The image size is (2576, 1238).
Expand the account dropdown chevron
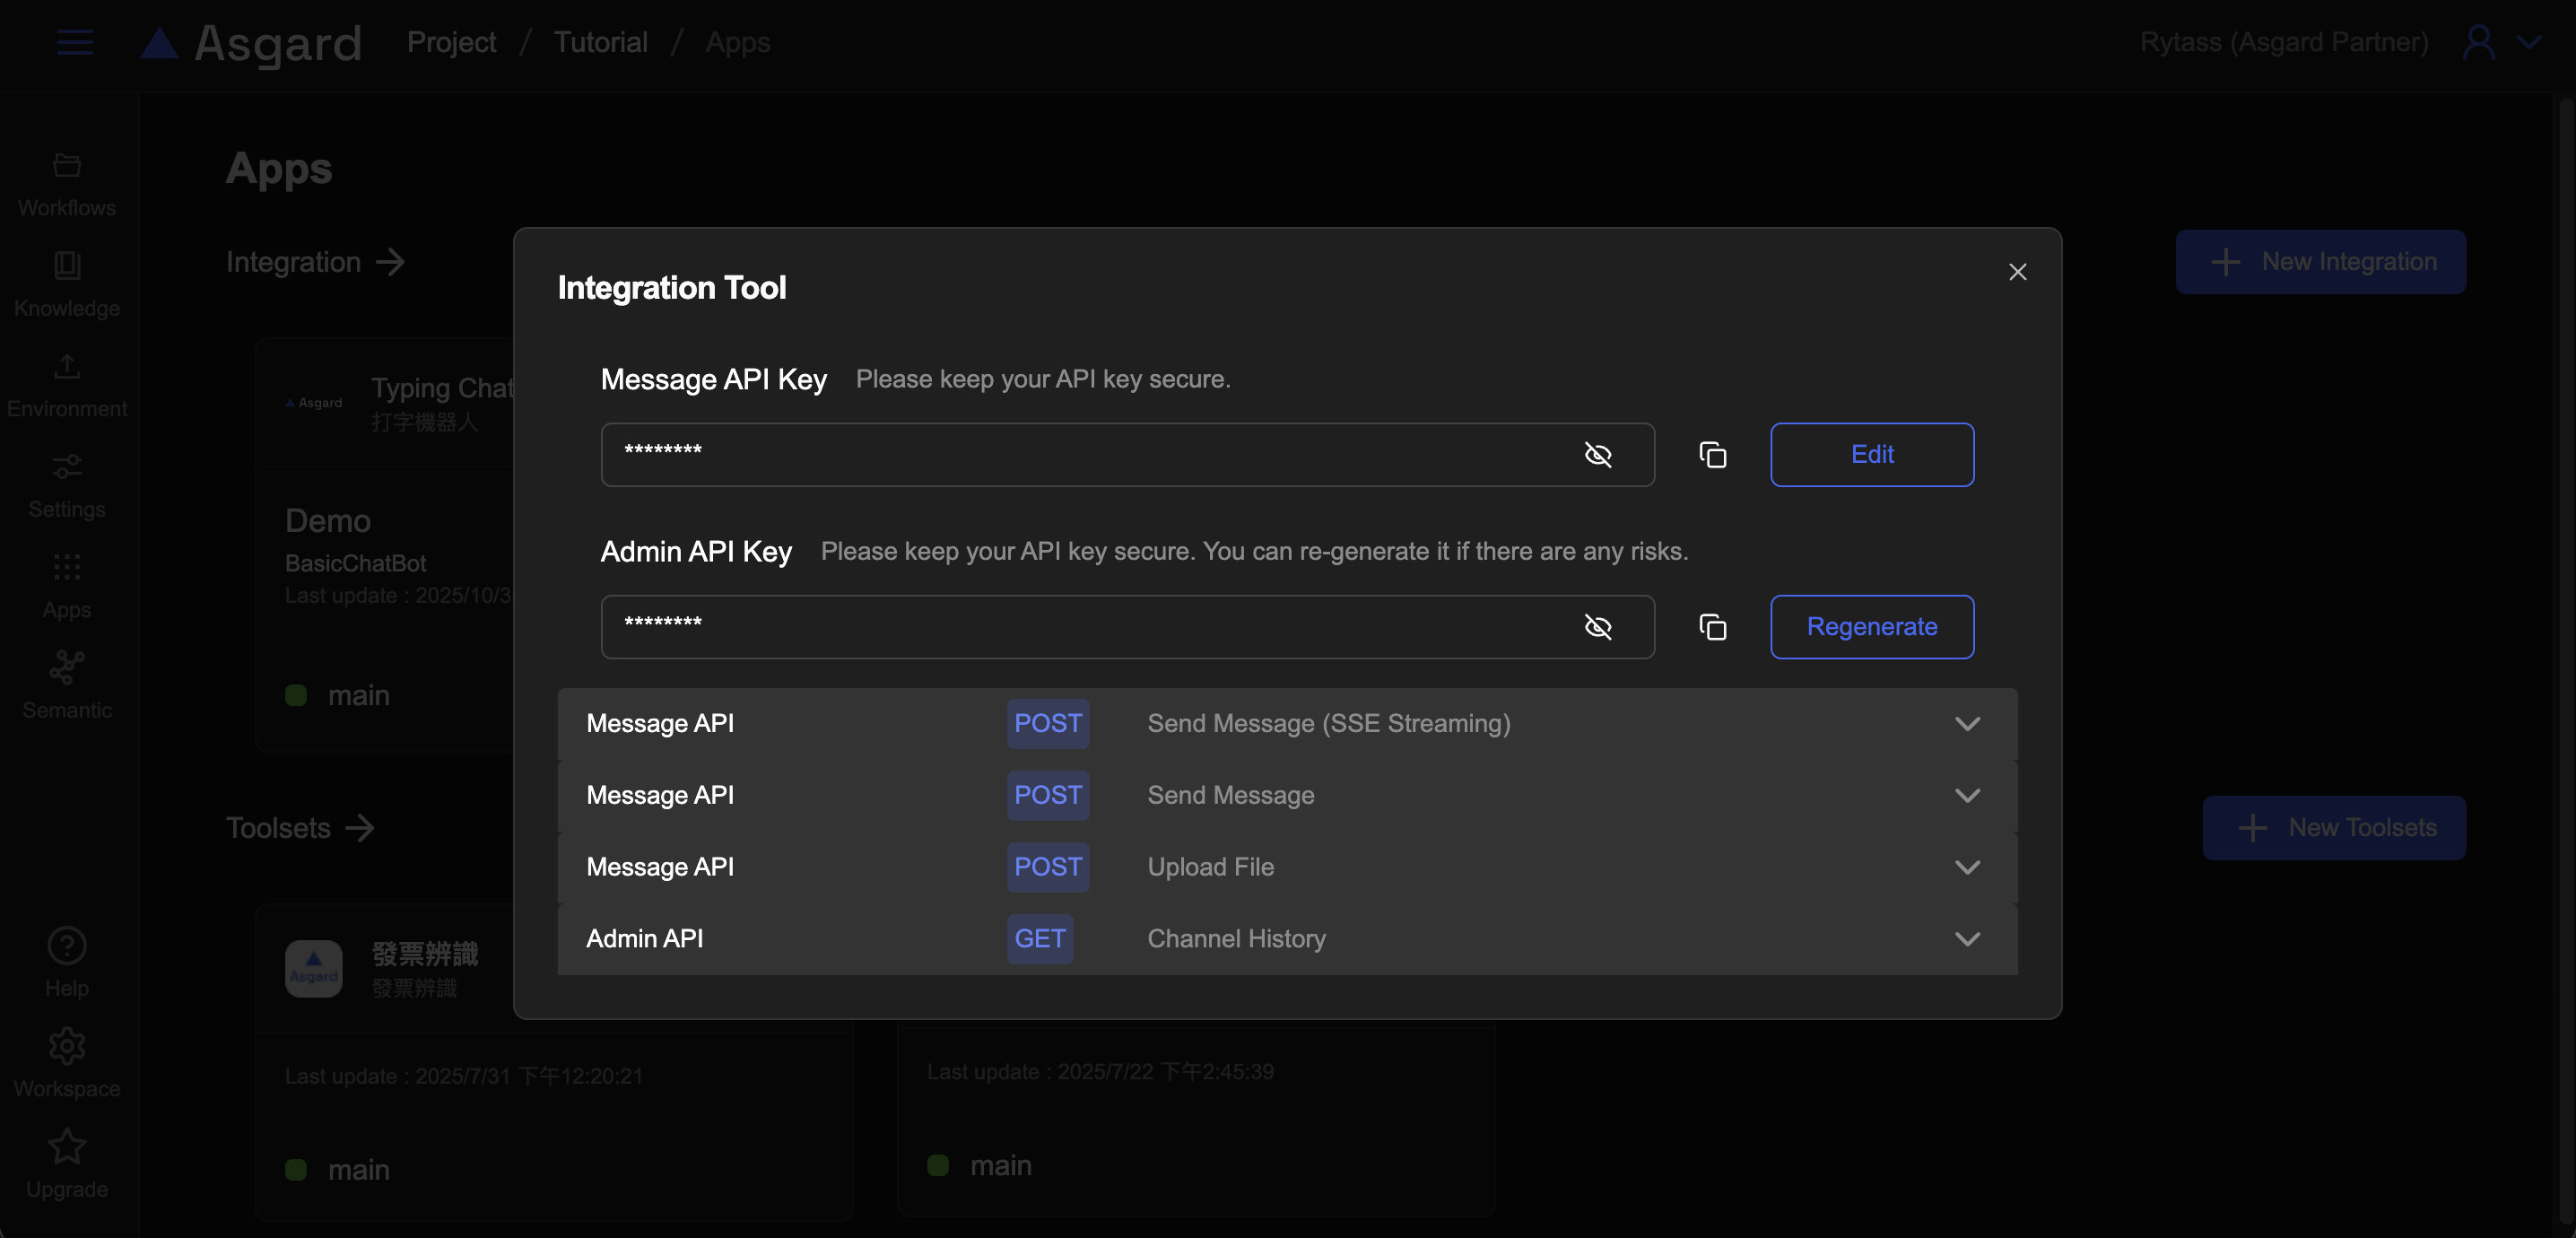coord(2529,42)
